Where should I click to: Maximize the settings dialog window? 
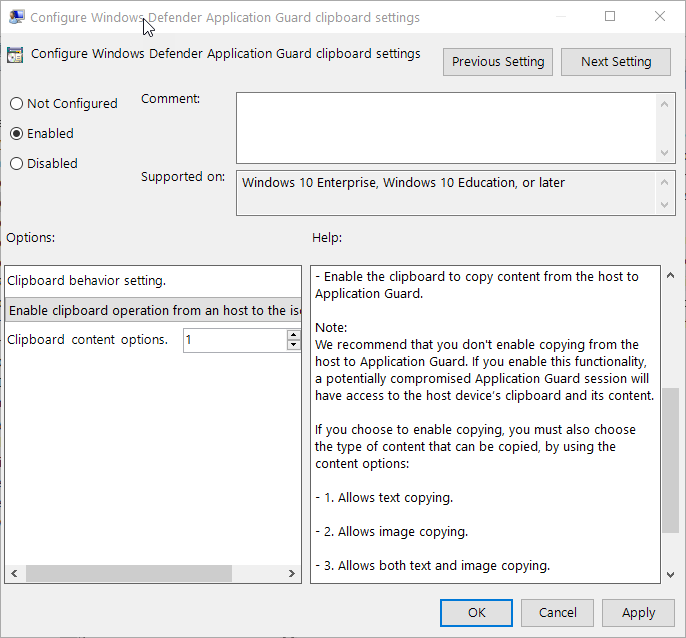[x=610, y=17]
